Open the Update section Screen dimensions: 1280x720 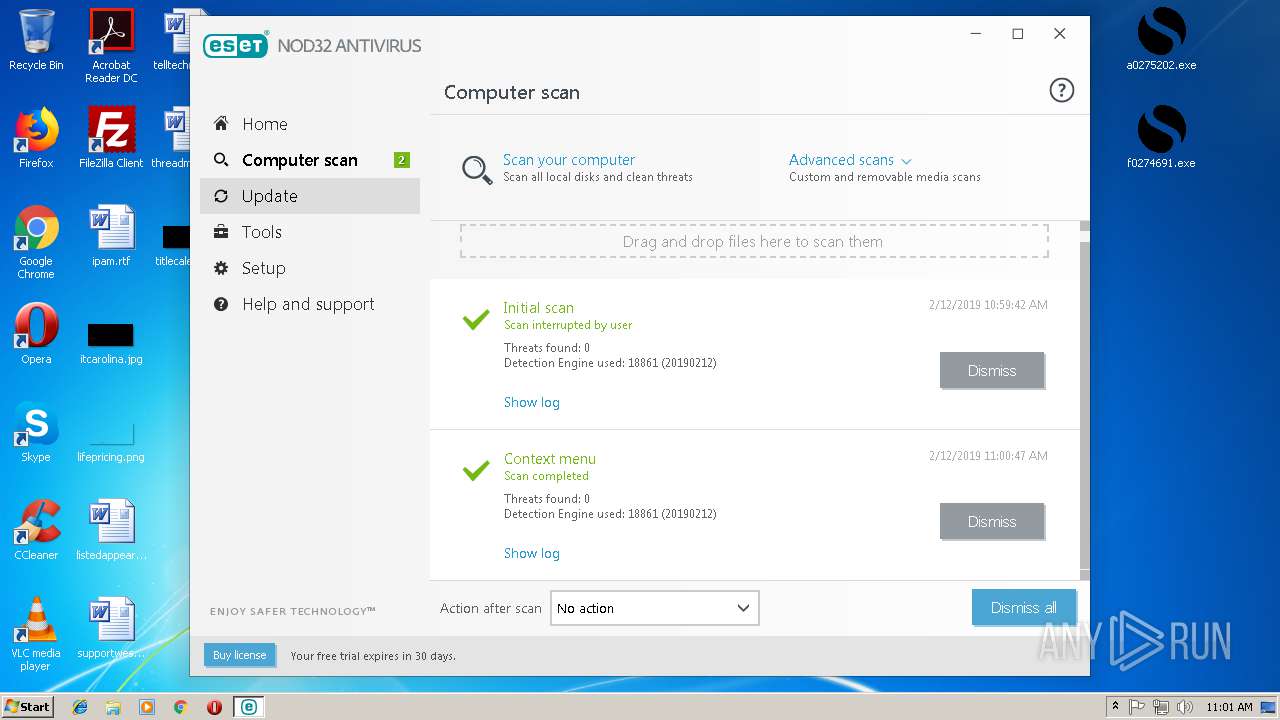pos(310,196)
